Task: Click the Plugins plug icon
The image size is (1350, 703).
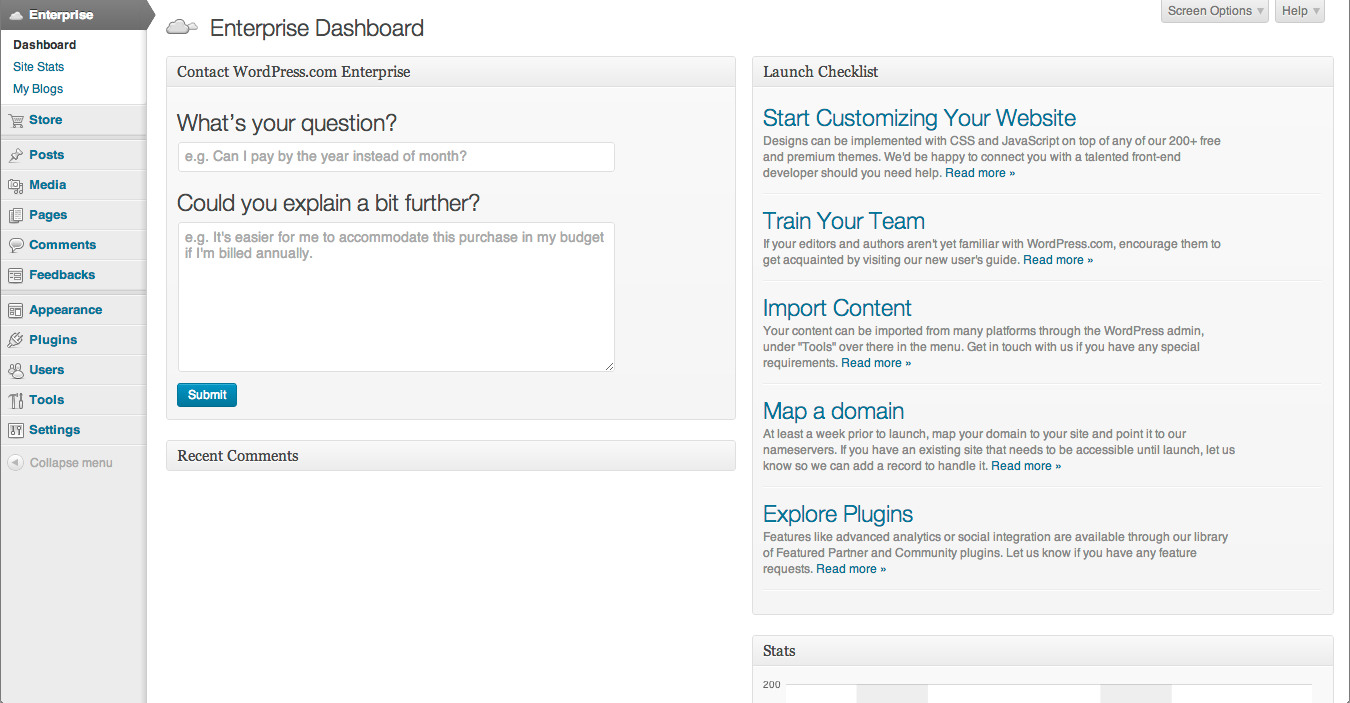Action: [x=16, y=340]
